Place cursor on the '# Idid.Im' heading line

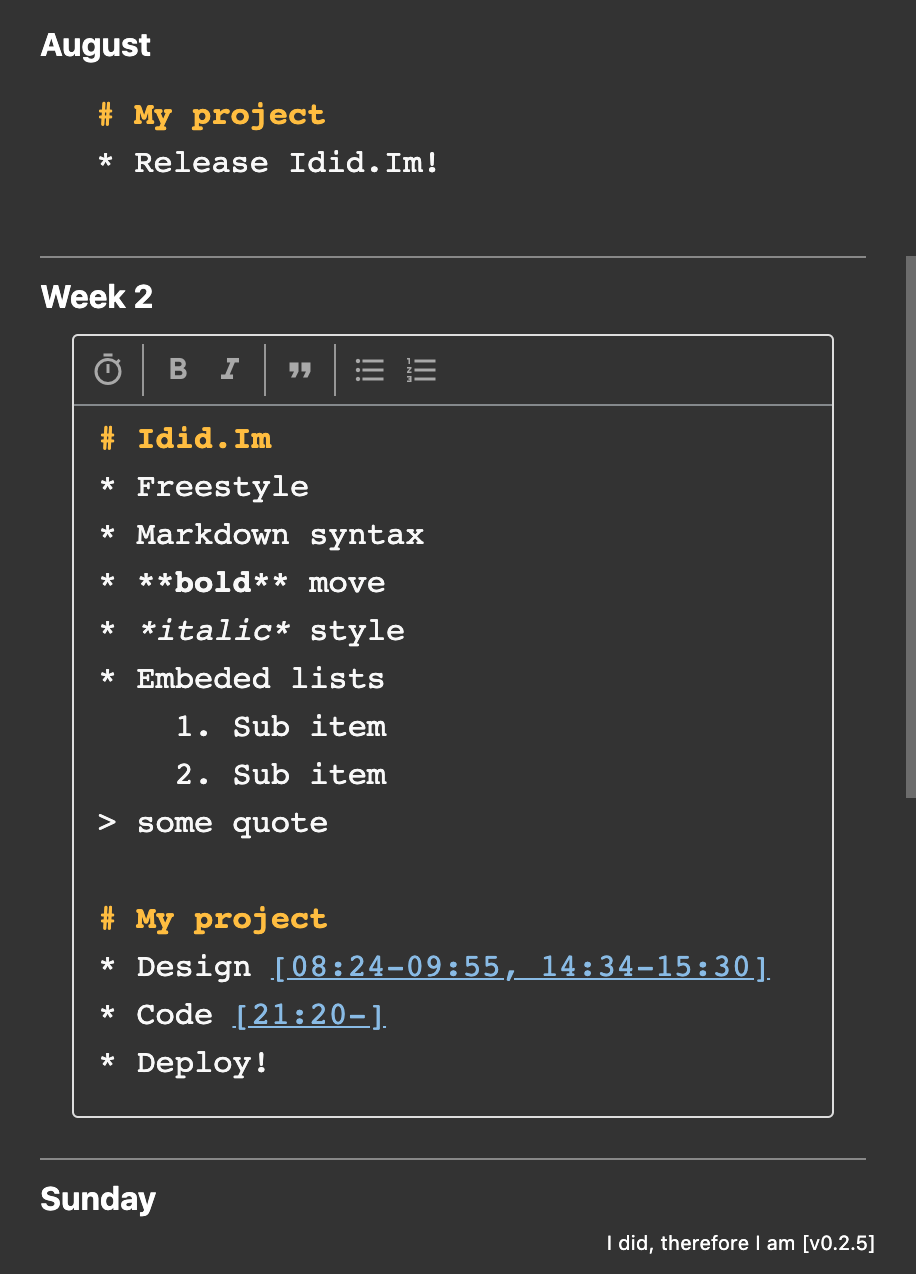pos(204,438)
